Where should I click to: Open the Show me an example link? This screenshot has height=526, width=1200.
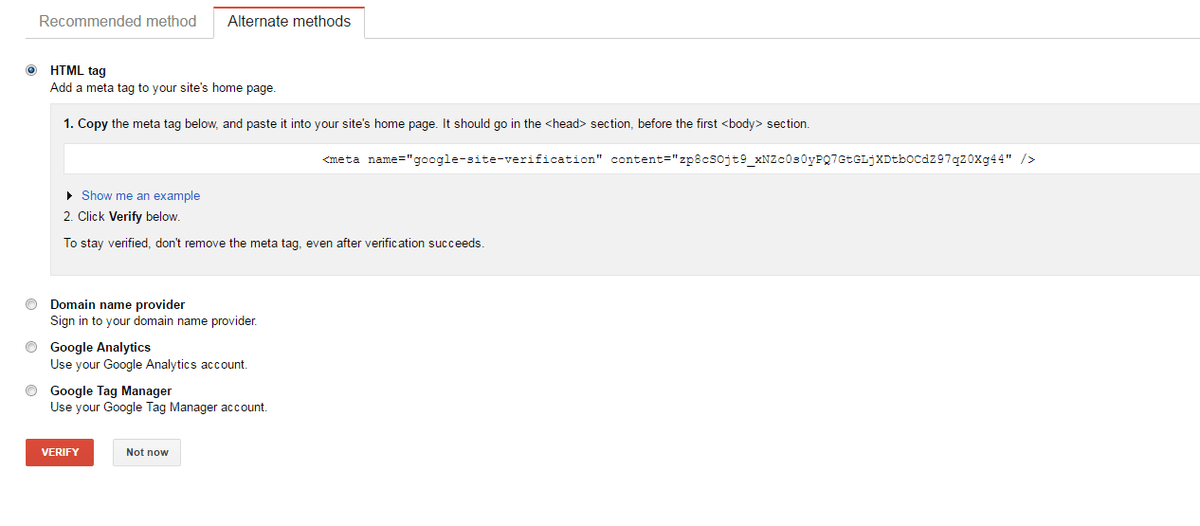(140, 196)
